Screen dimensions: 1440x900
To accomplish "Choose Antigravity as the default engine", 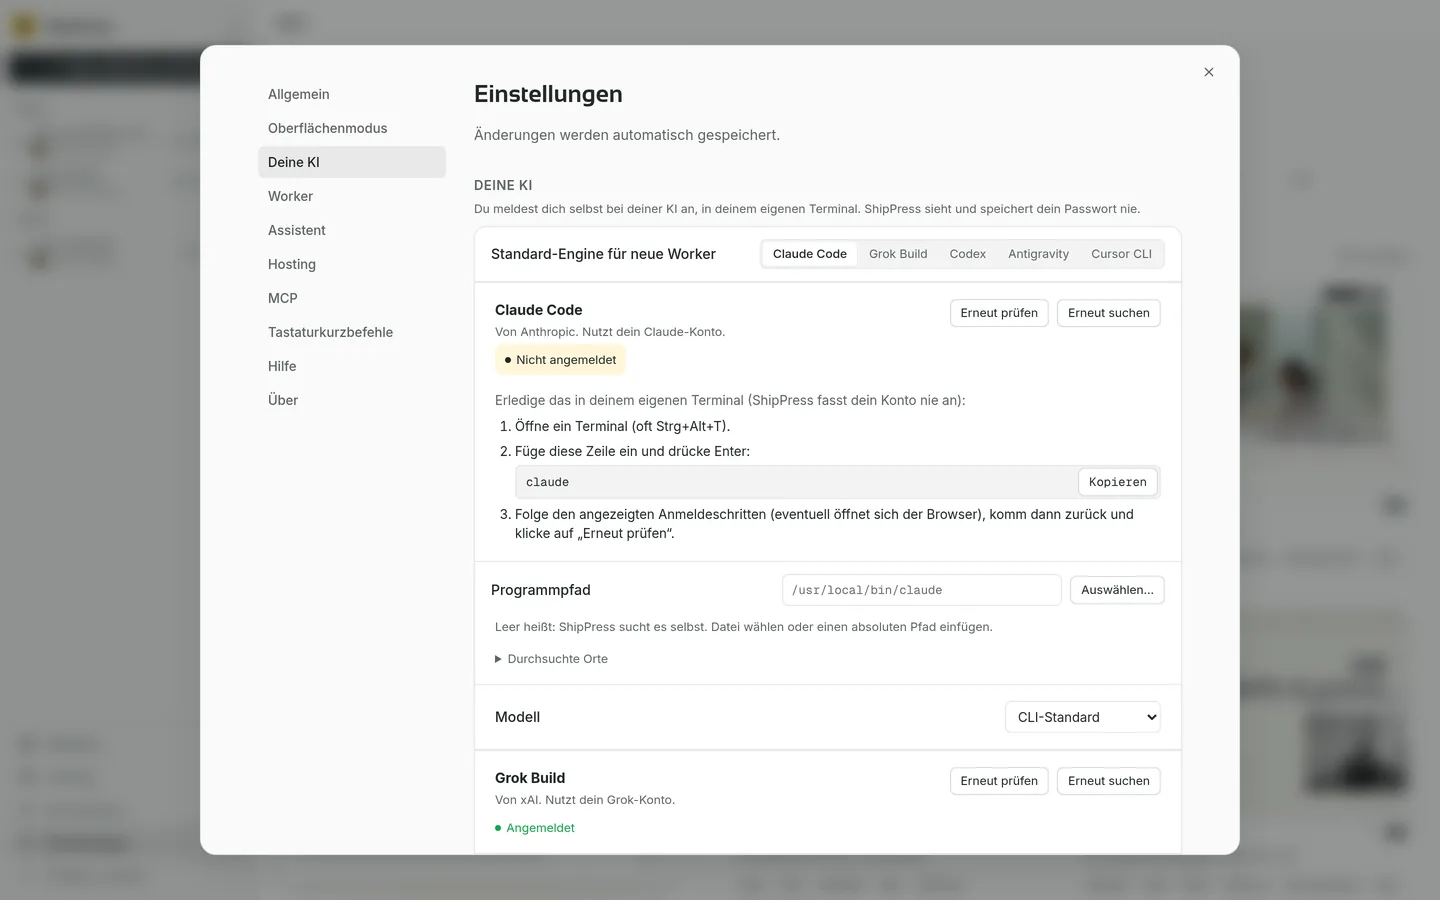I will (x=1038, y=254).
